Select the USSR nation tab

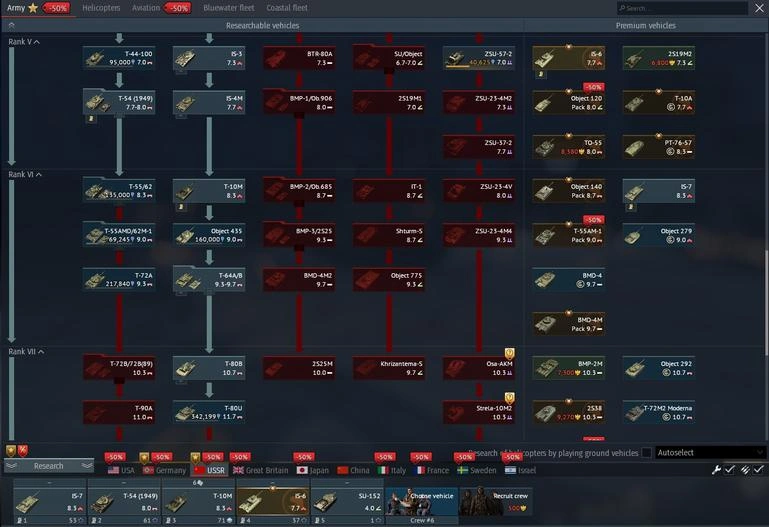209,470
